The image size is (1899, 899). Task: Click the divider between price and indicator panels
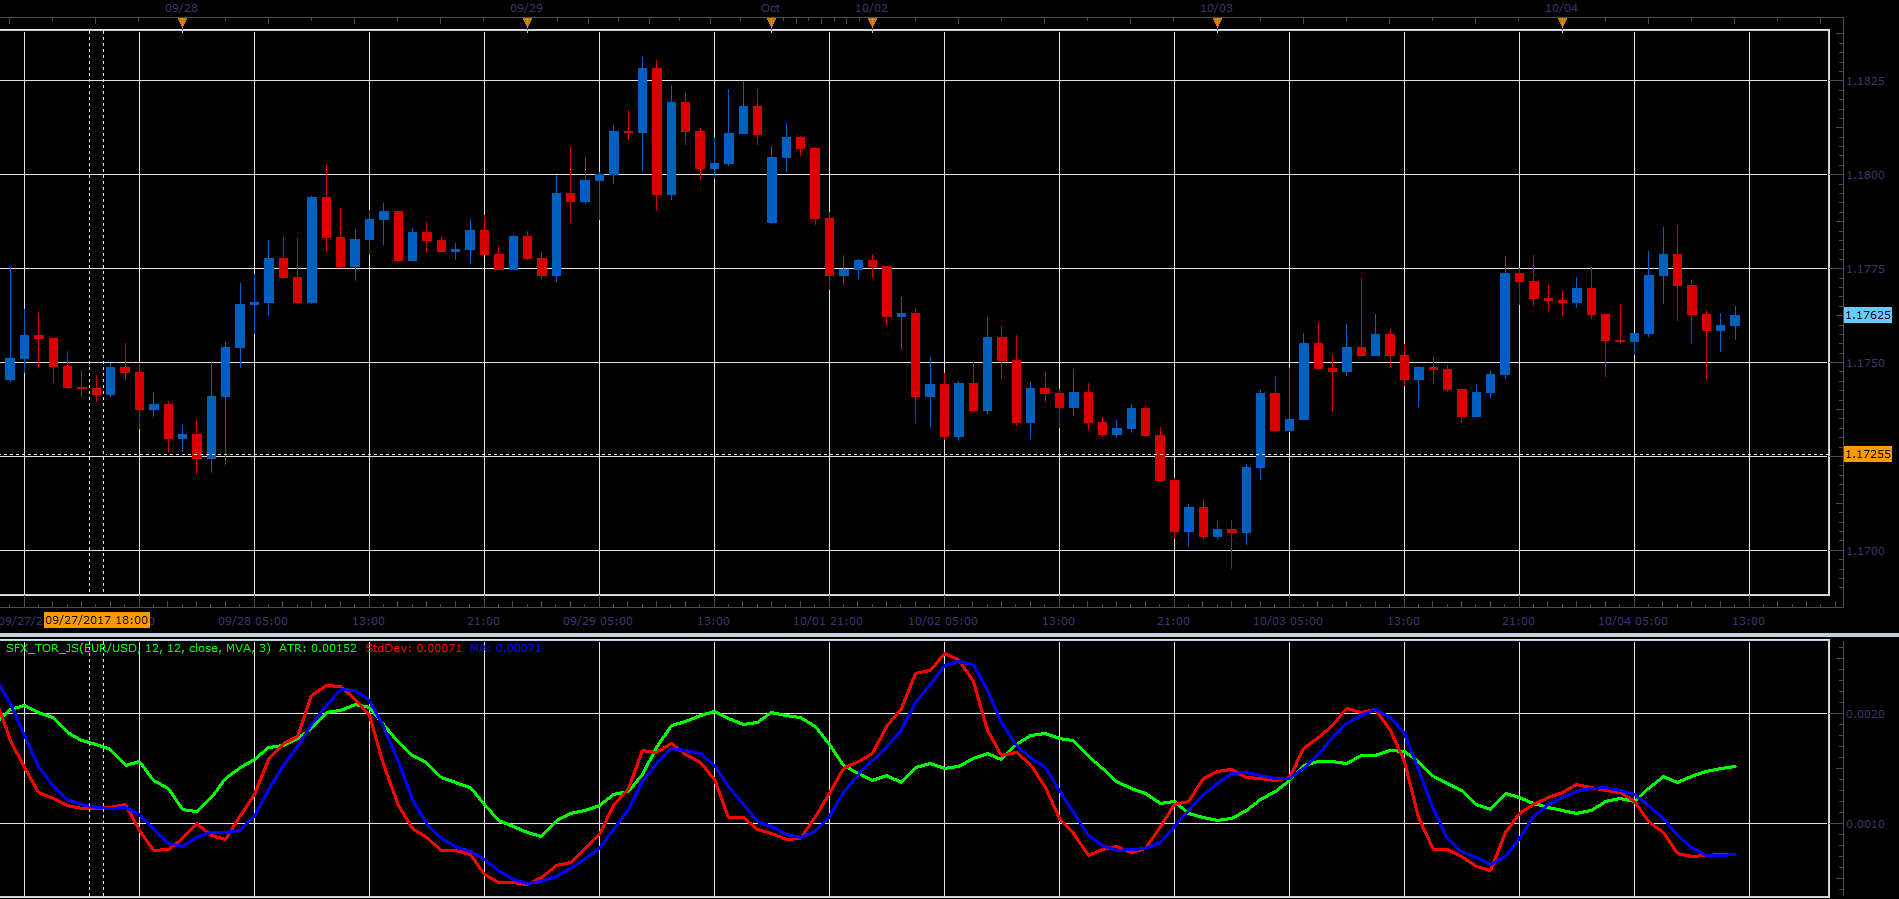pos(949,635)
